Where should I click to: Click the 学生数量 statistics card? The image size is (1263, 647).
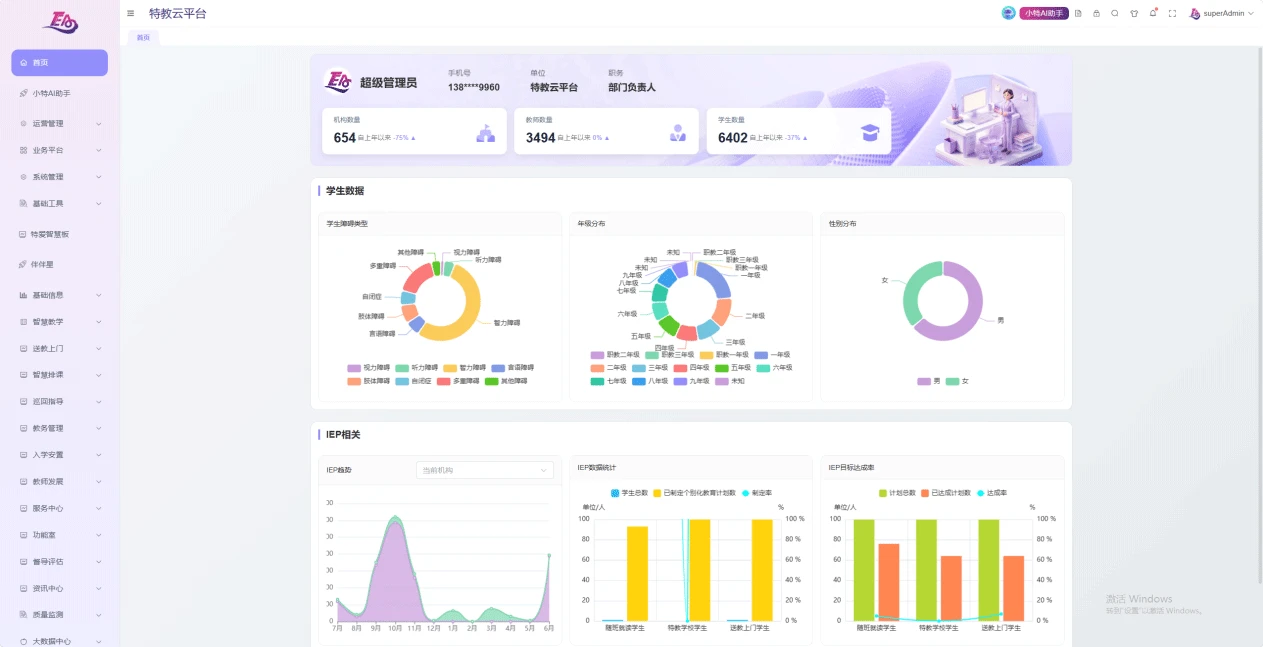798,131
